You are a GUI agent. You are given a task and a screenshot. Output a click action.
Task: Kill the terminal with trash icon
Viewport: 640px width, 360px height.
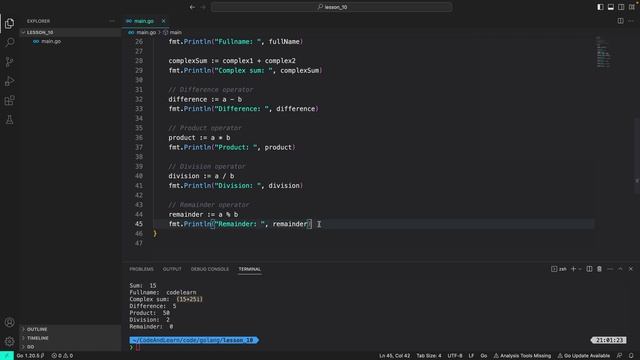(x=599, y=269)
